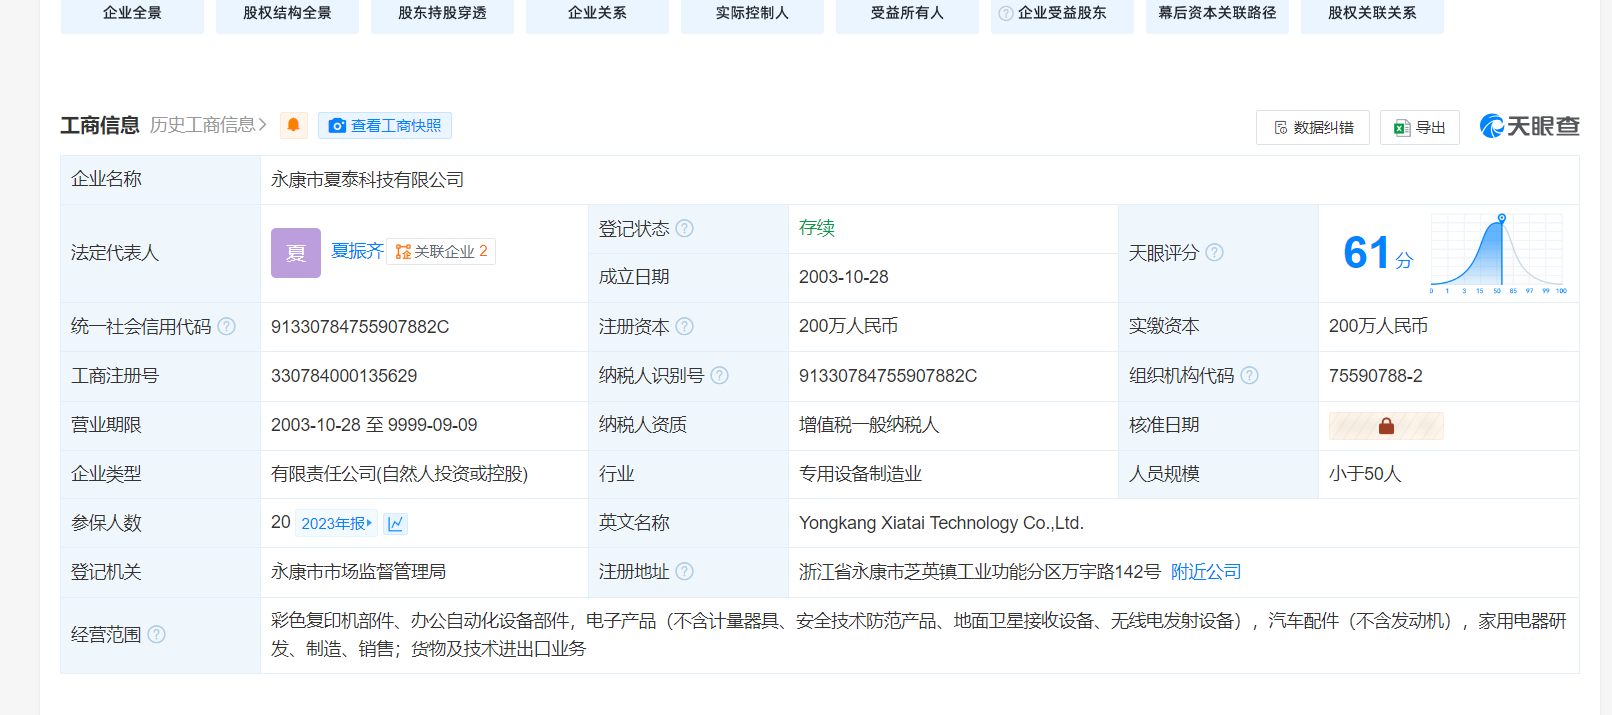Screen dimensions: 1612x715
Task: Switch to 股东持股穿透 tab
Action: (x=442, y=14)
